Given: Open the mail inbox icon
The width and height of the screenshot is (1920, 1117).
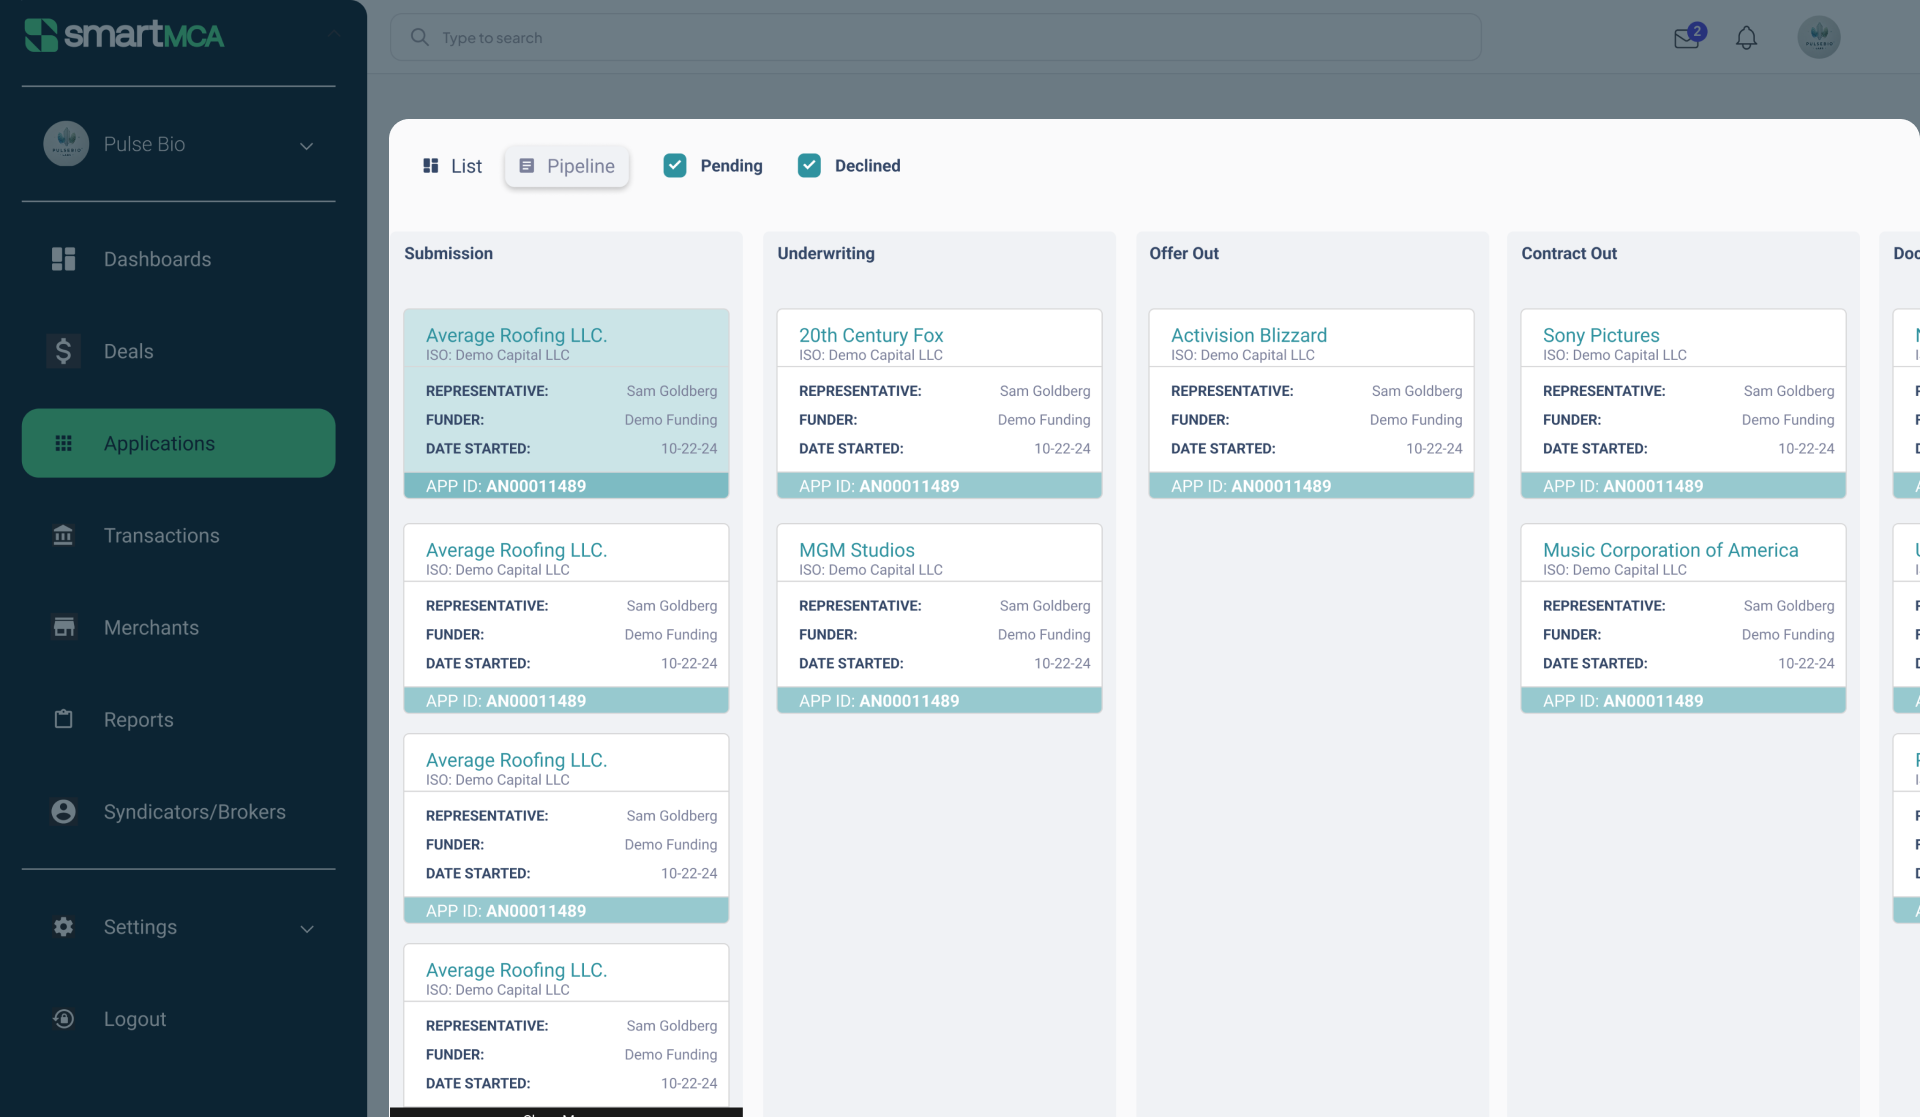Looking at the screenshot, I should [1687, 38].
